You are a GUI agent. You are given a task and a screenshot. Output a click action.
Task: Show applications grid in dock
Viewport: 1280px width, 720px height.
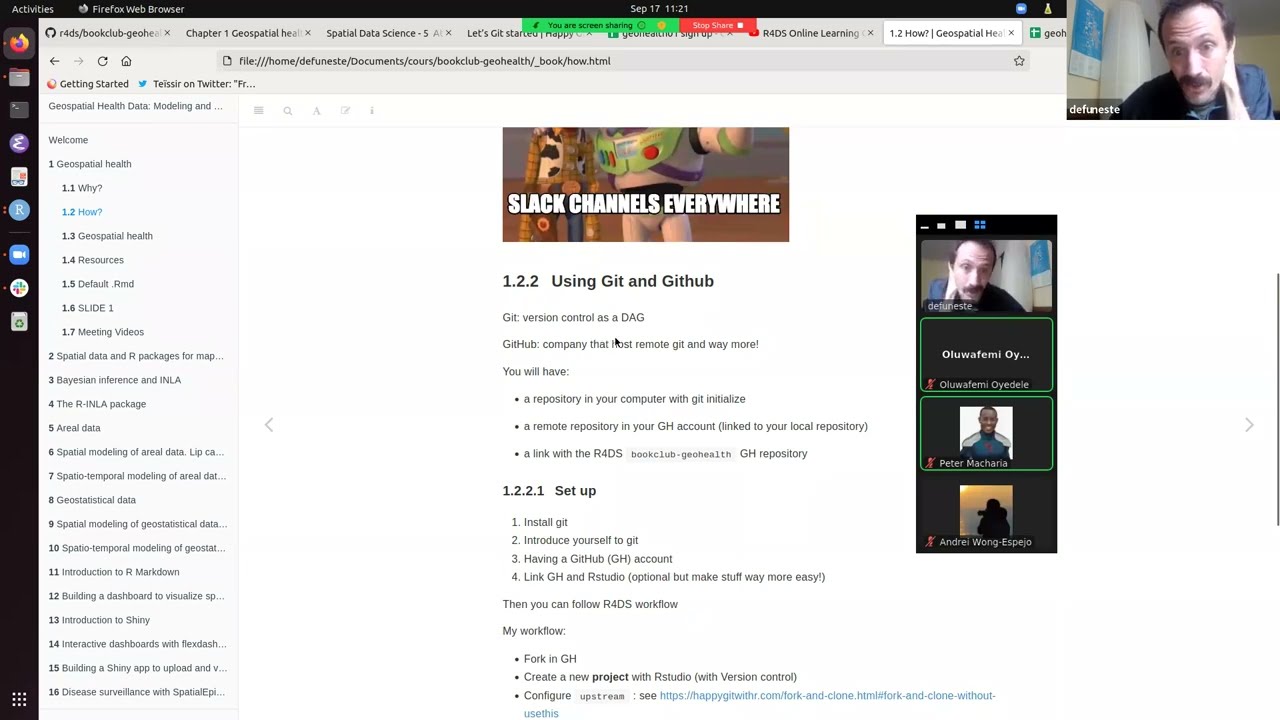(19, 699)
